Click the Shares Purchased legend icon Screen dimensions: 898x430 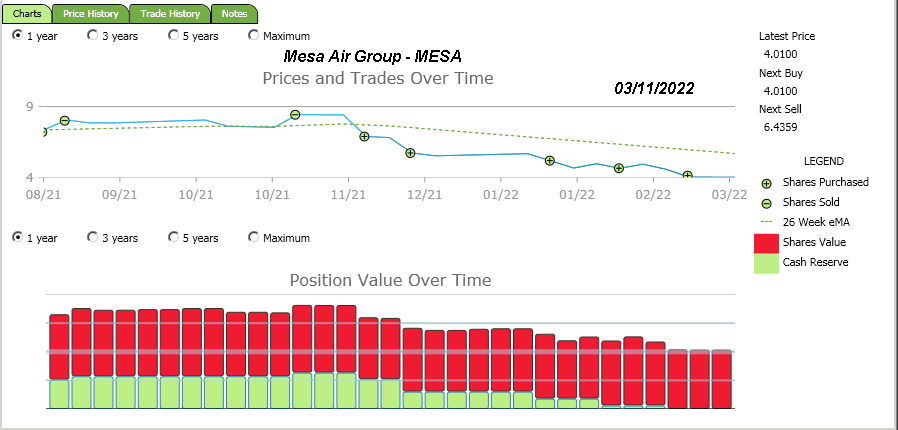[767, 183]
